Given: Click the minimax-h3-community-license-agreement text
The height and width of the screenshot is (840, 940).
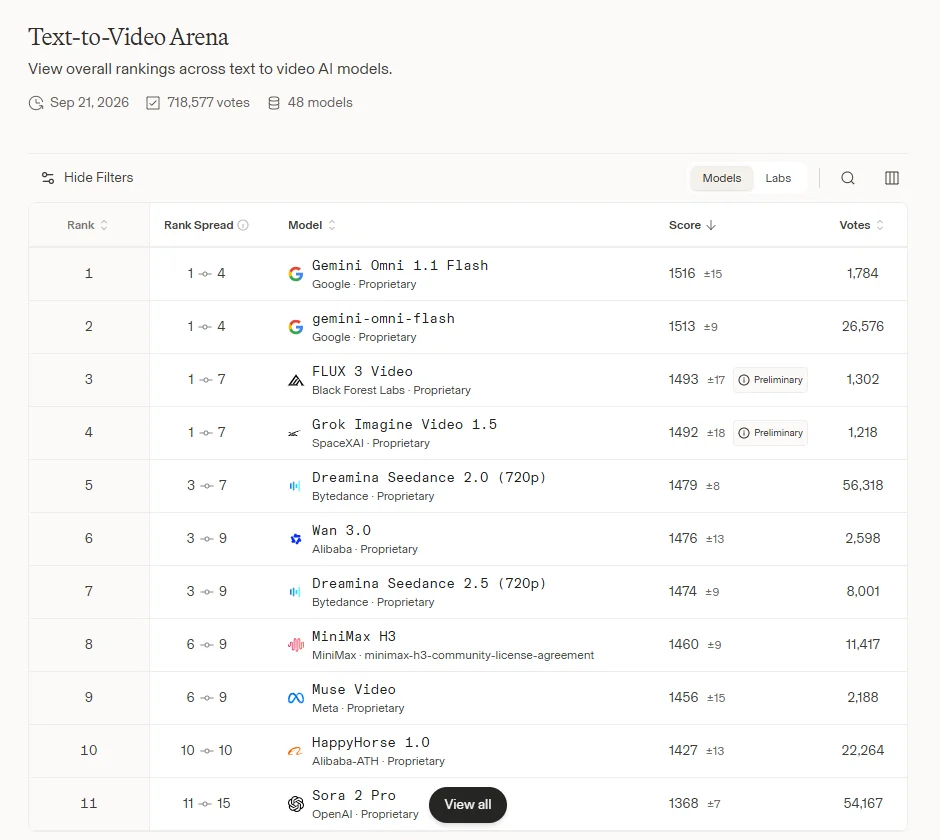Looking at the screenshot, I should (479, 655).
